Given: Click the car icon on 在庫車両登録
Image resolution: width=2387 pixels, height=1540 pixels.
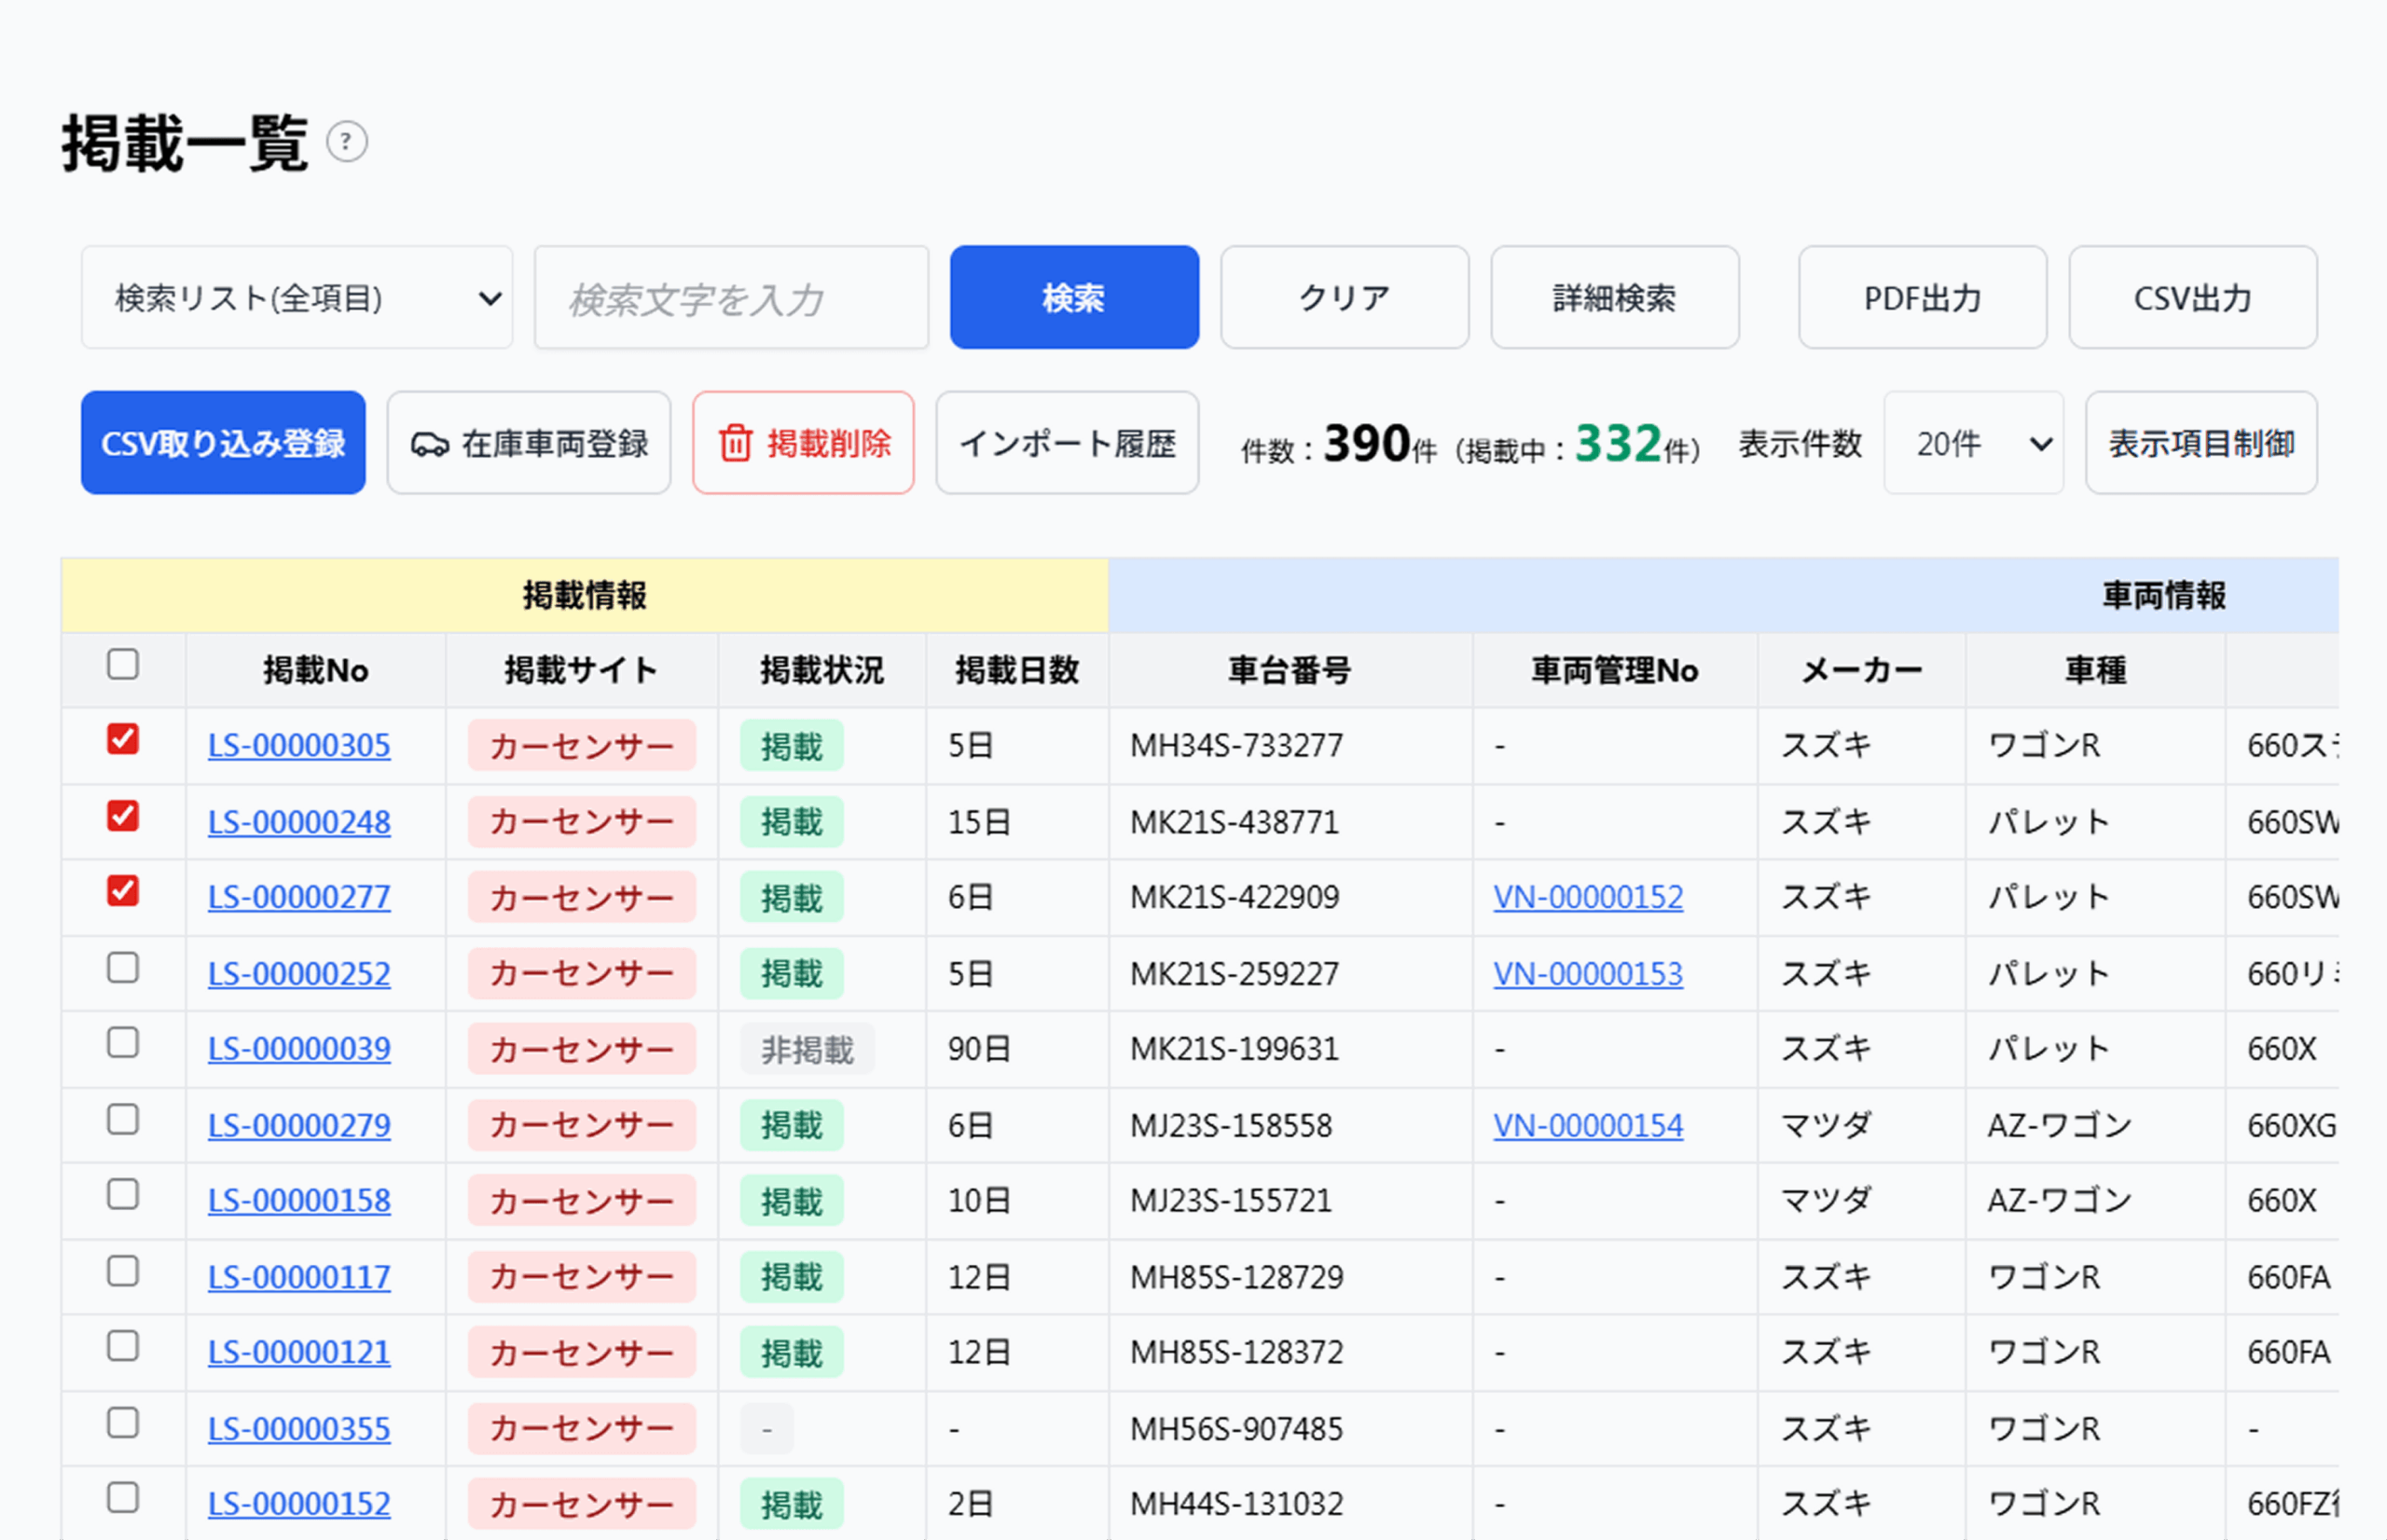Looking at the screenshot, I should coord(430,444).
